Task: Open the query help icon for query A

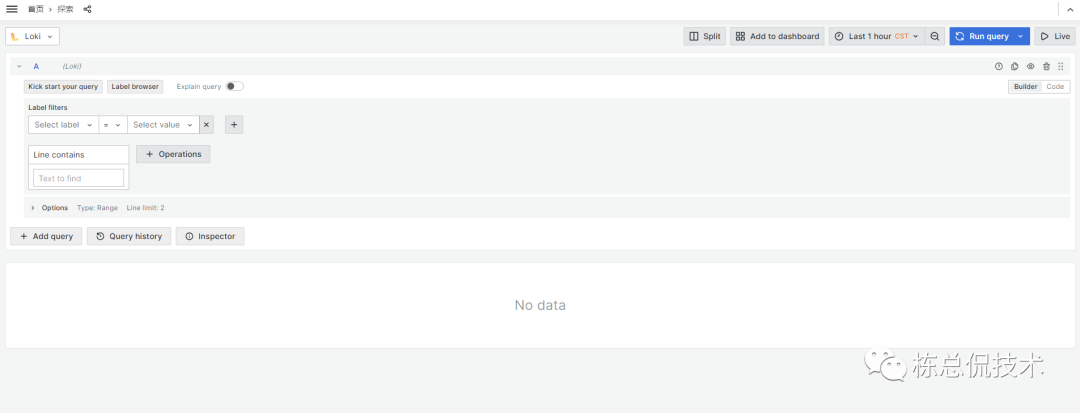Action: point(998,66)
